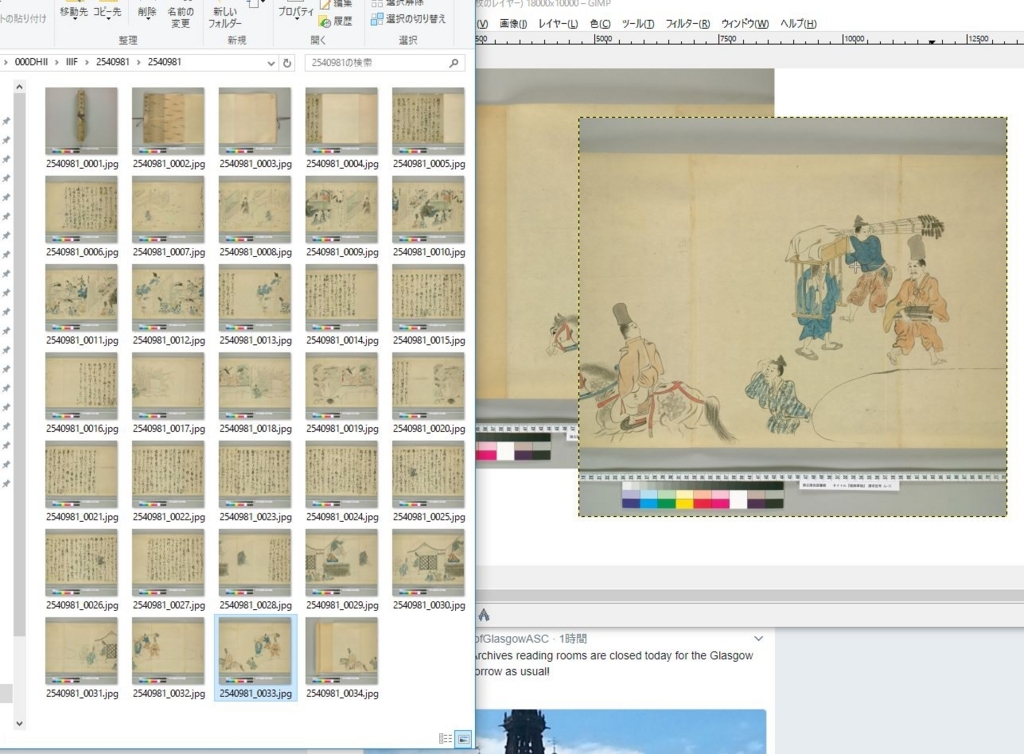Click the file list scroll-down arrow
Screen dimensions: 1024x754
[x=20, y=723]
